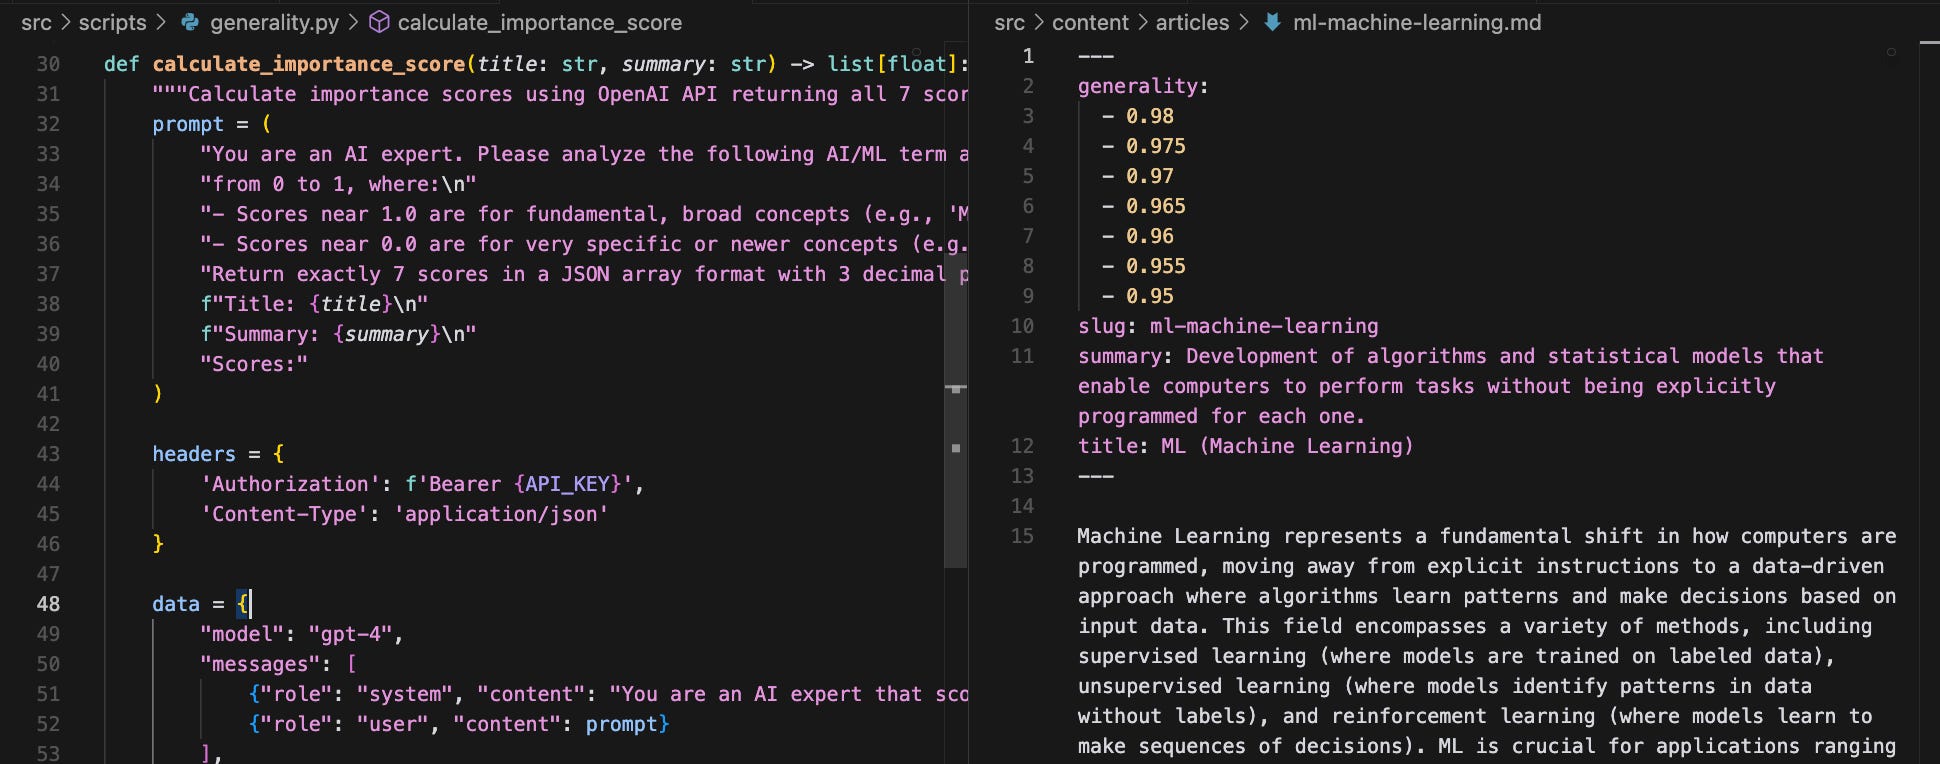1940x764 pixels.
Task: Click line number 15 in markdown editor
Action: tap(1022, 536)
